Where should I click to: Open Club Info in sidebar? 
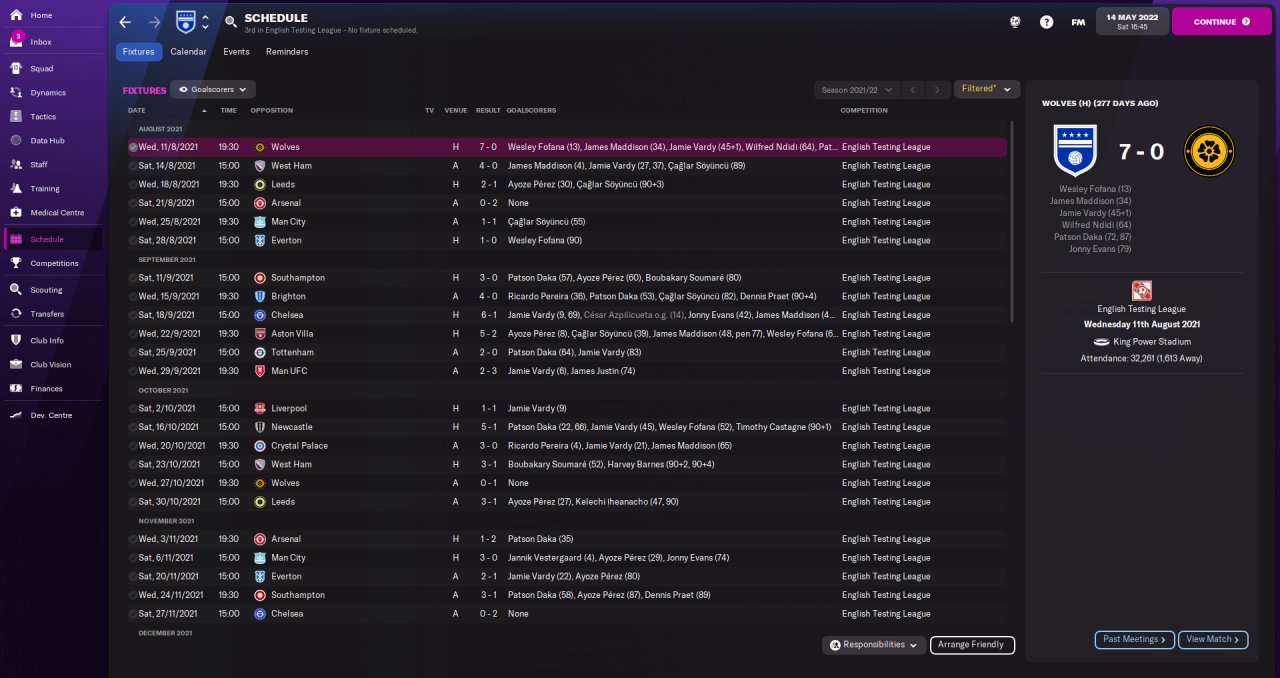(47, 341)
